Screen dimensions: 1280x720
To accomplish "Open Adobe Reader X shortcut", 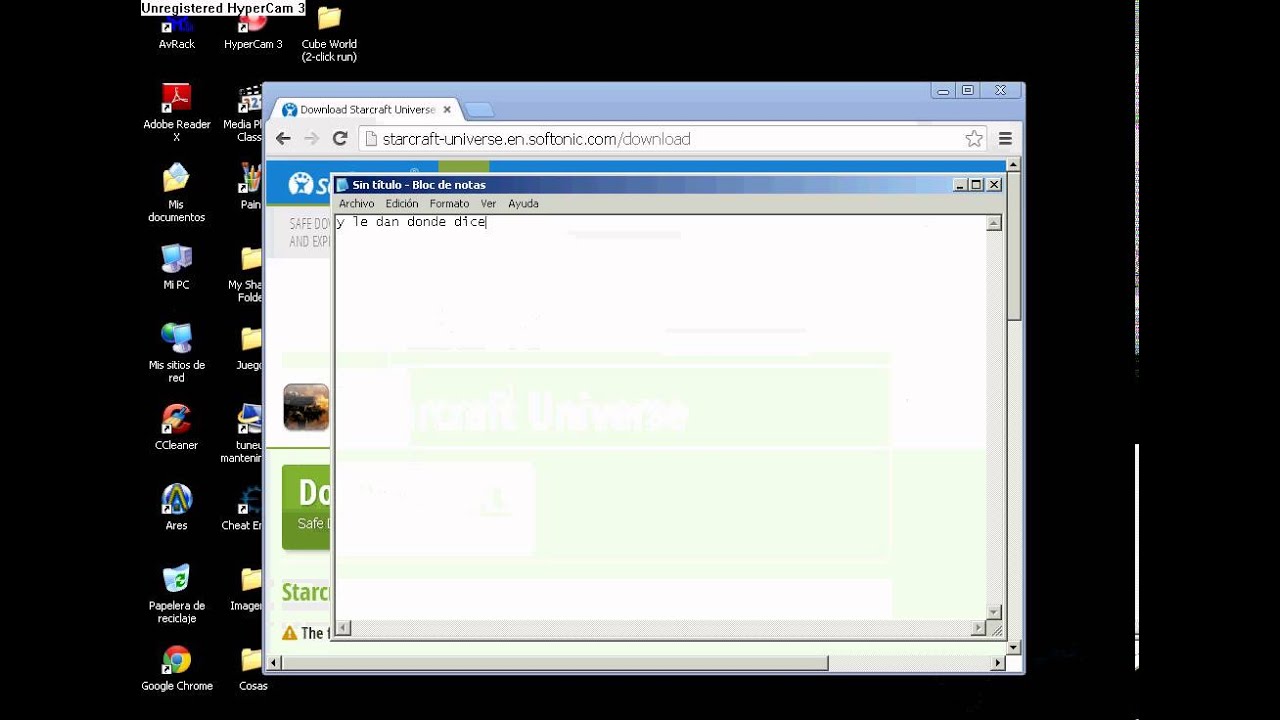I will (177, 112).
